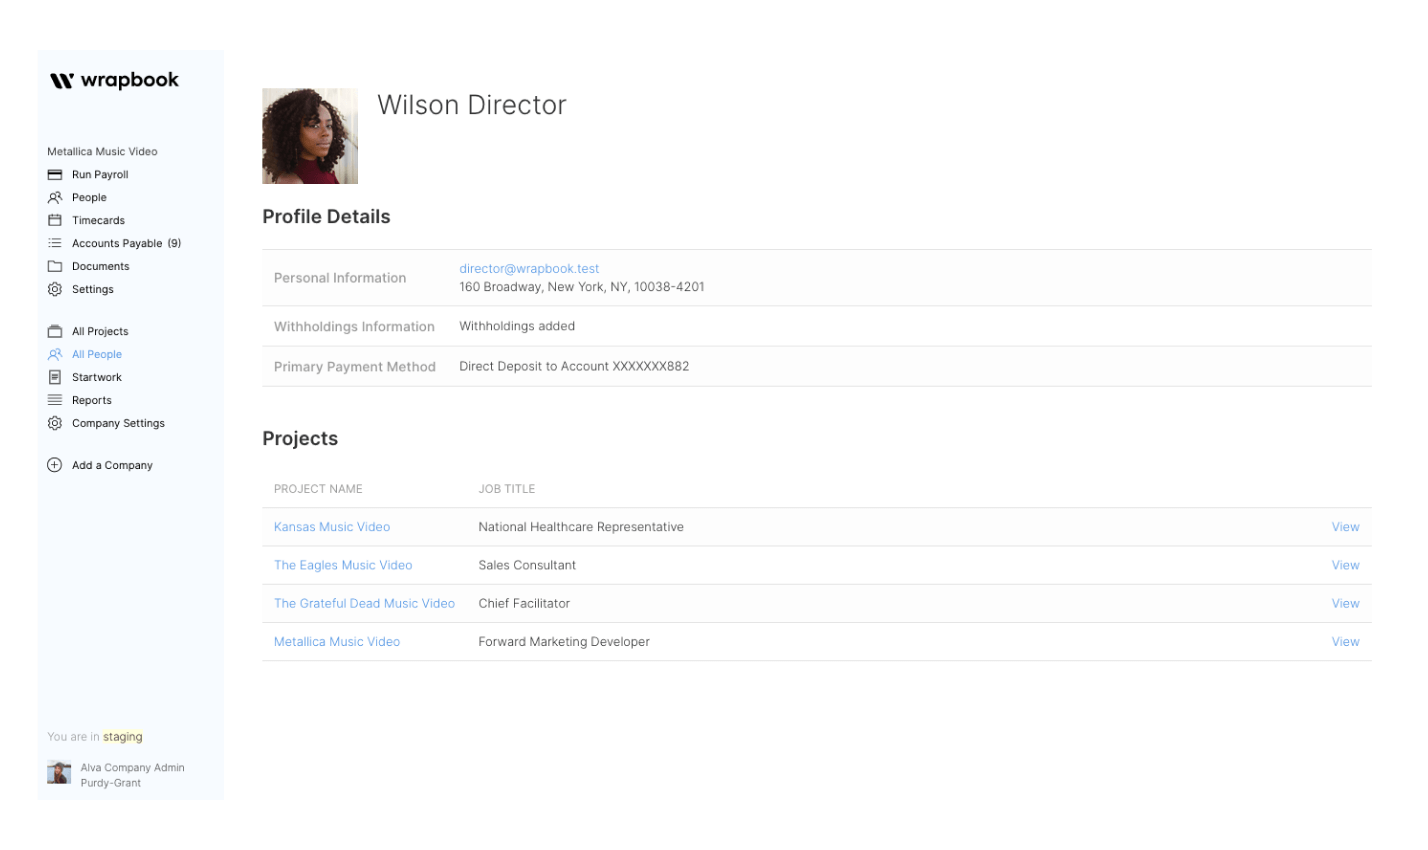
Task: Click the National Healthcare Representative job title
Action: [x=581, y=527]
